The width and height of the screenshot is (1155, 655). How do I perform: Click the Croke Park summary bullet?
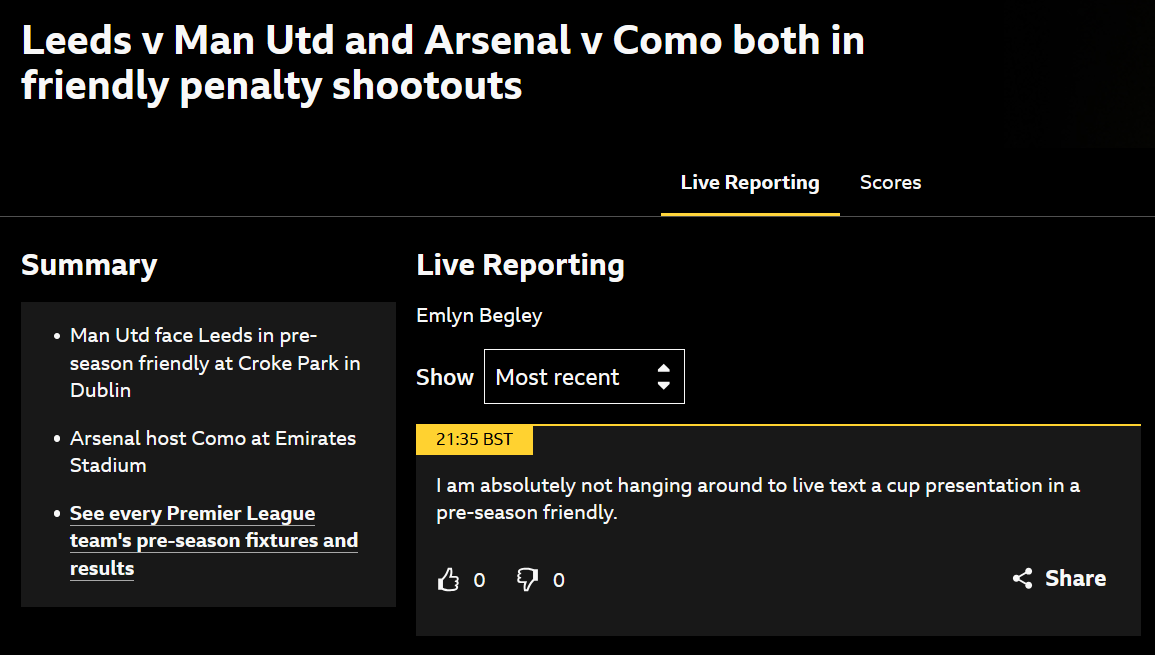pyautogui.click(x=215, y=362)
